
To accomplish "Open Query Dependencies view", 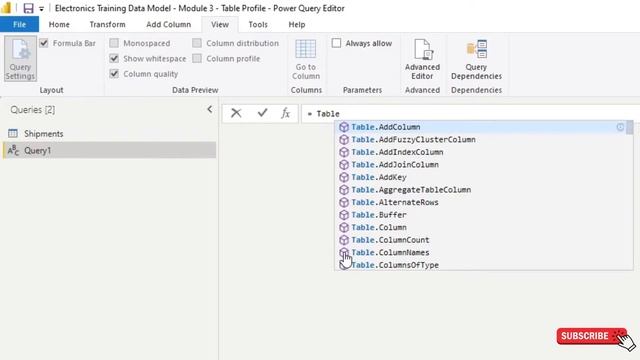I will tap(476, 59).
